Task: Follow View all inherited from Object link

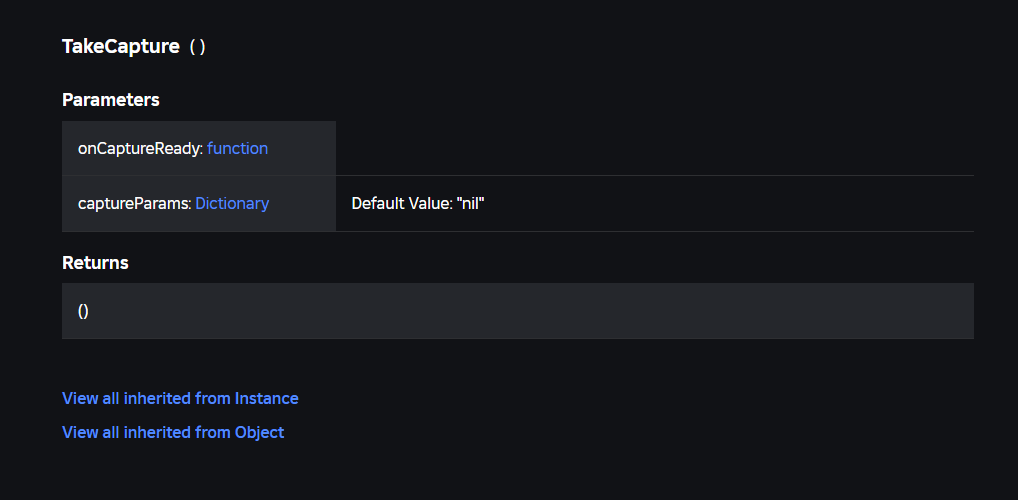Action: (173, 432)
